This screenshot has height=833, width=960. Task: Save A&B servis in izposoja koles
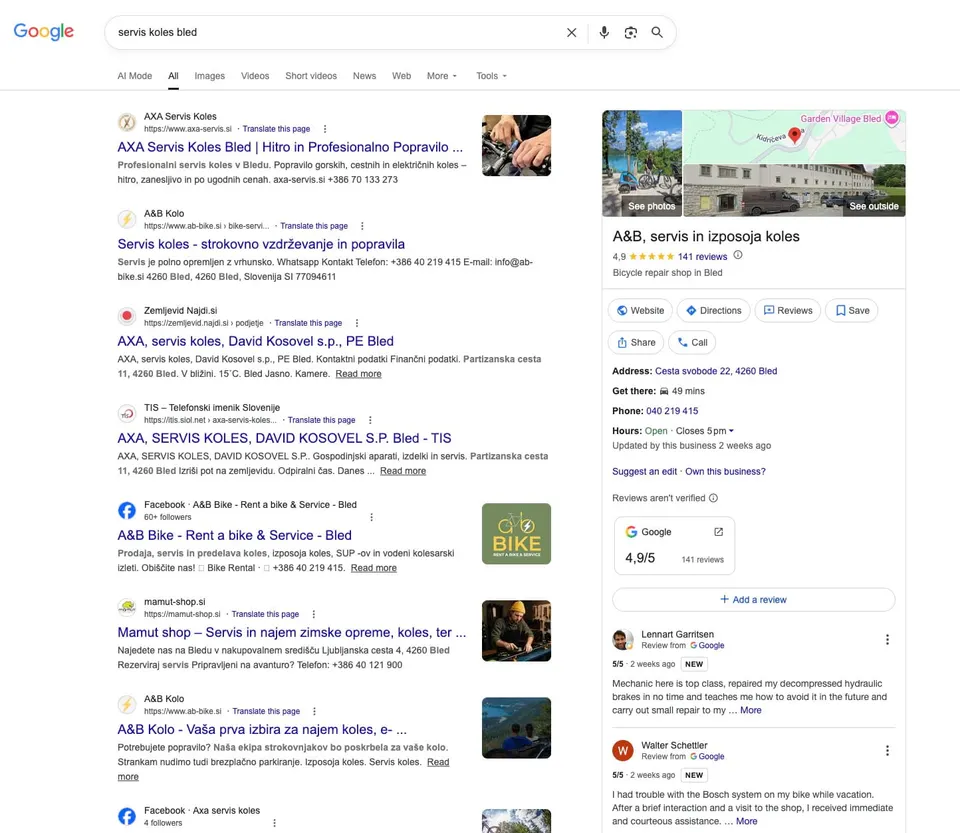pos(852,311)
